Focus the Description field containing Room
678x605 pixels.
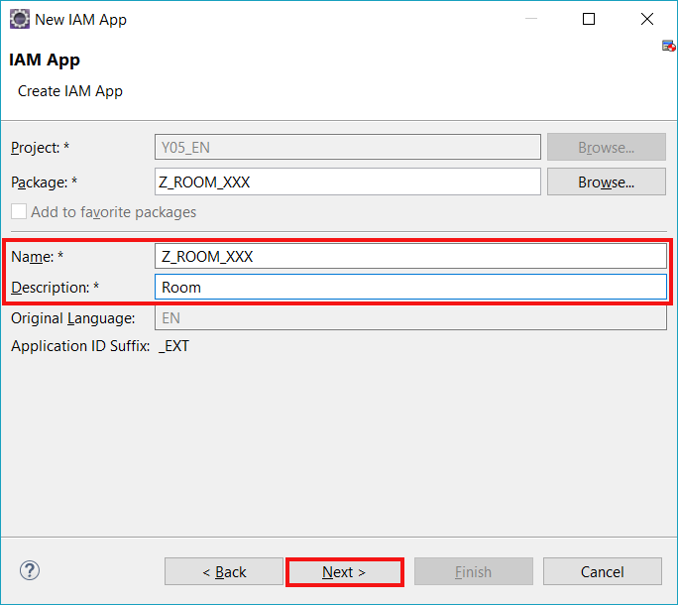pos(410,287)
